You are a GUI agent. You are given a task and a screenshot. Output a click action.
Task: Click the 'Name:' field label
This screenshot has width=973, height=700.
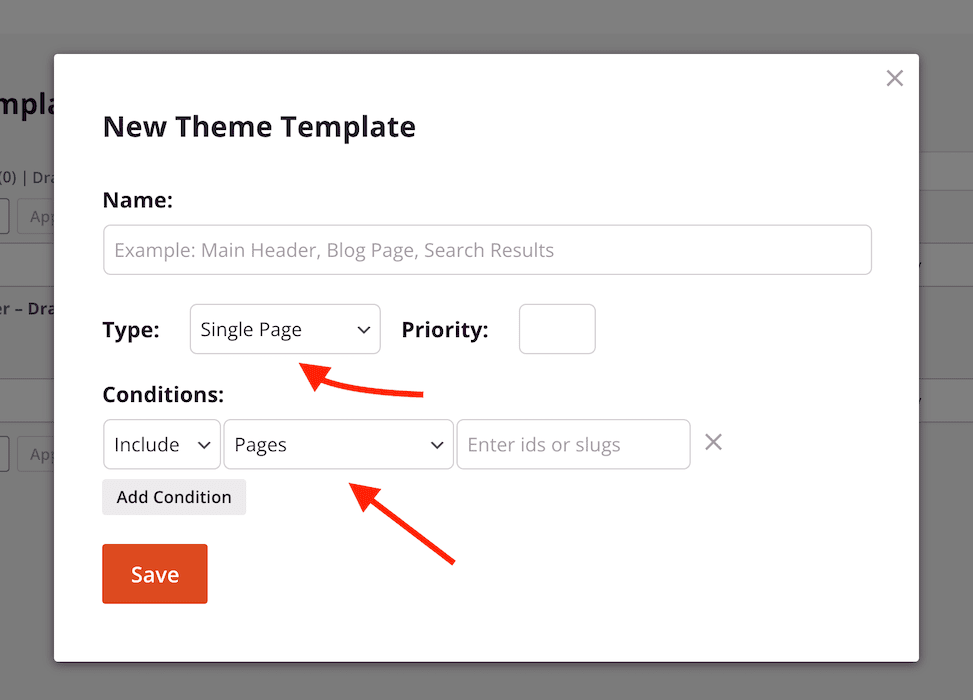[x=138, y=200]
